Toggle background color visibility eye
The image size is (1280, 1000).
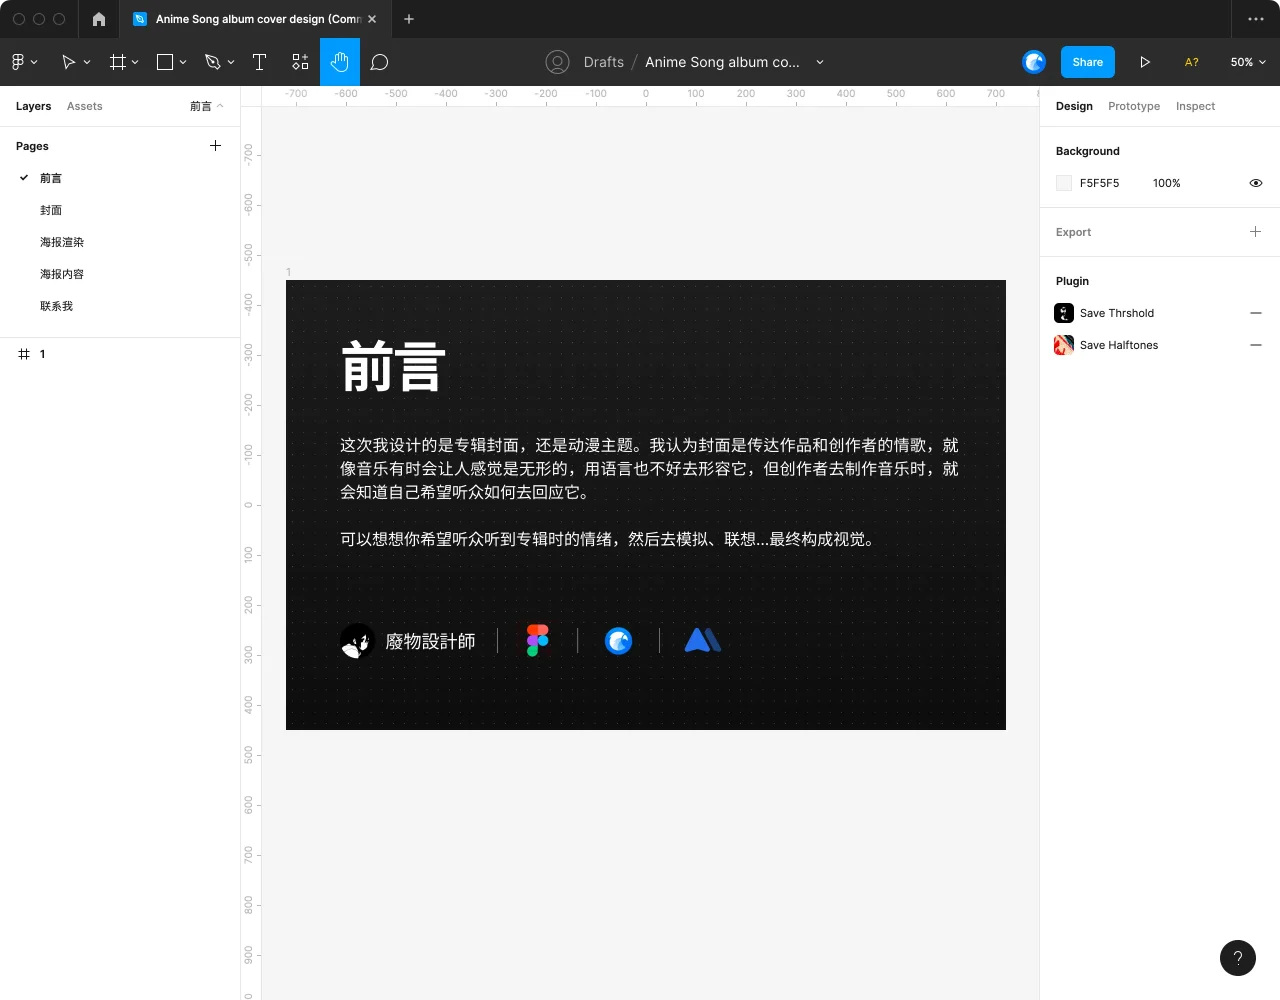1255,183
